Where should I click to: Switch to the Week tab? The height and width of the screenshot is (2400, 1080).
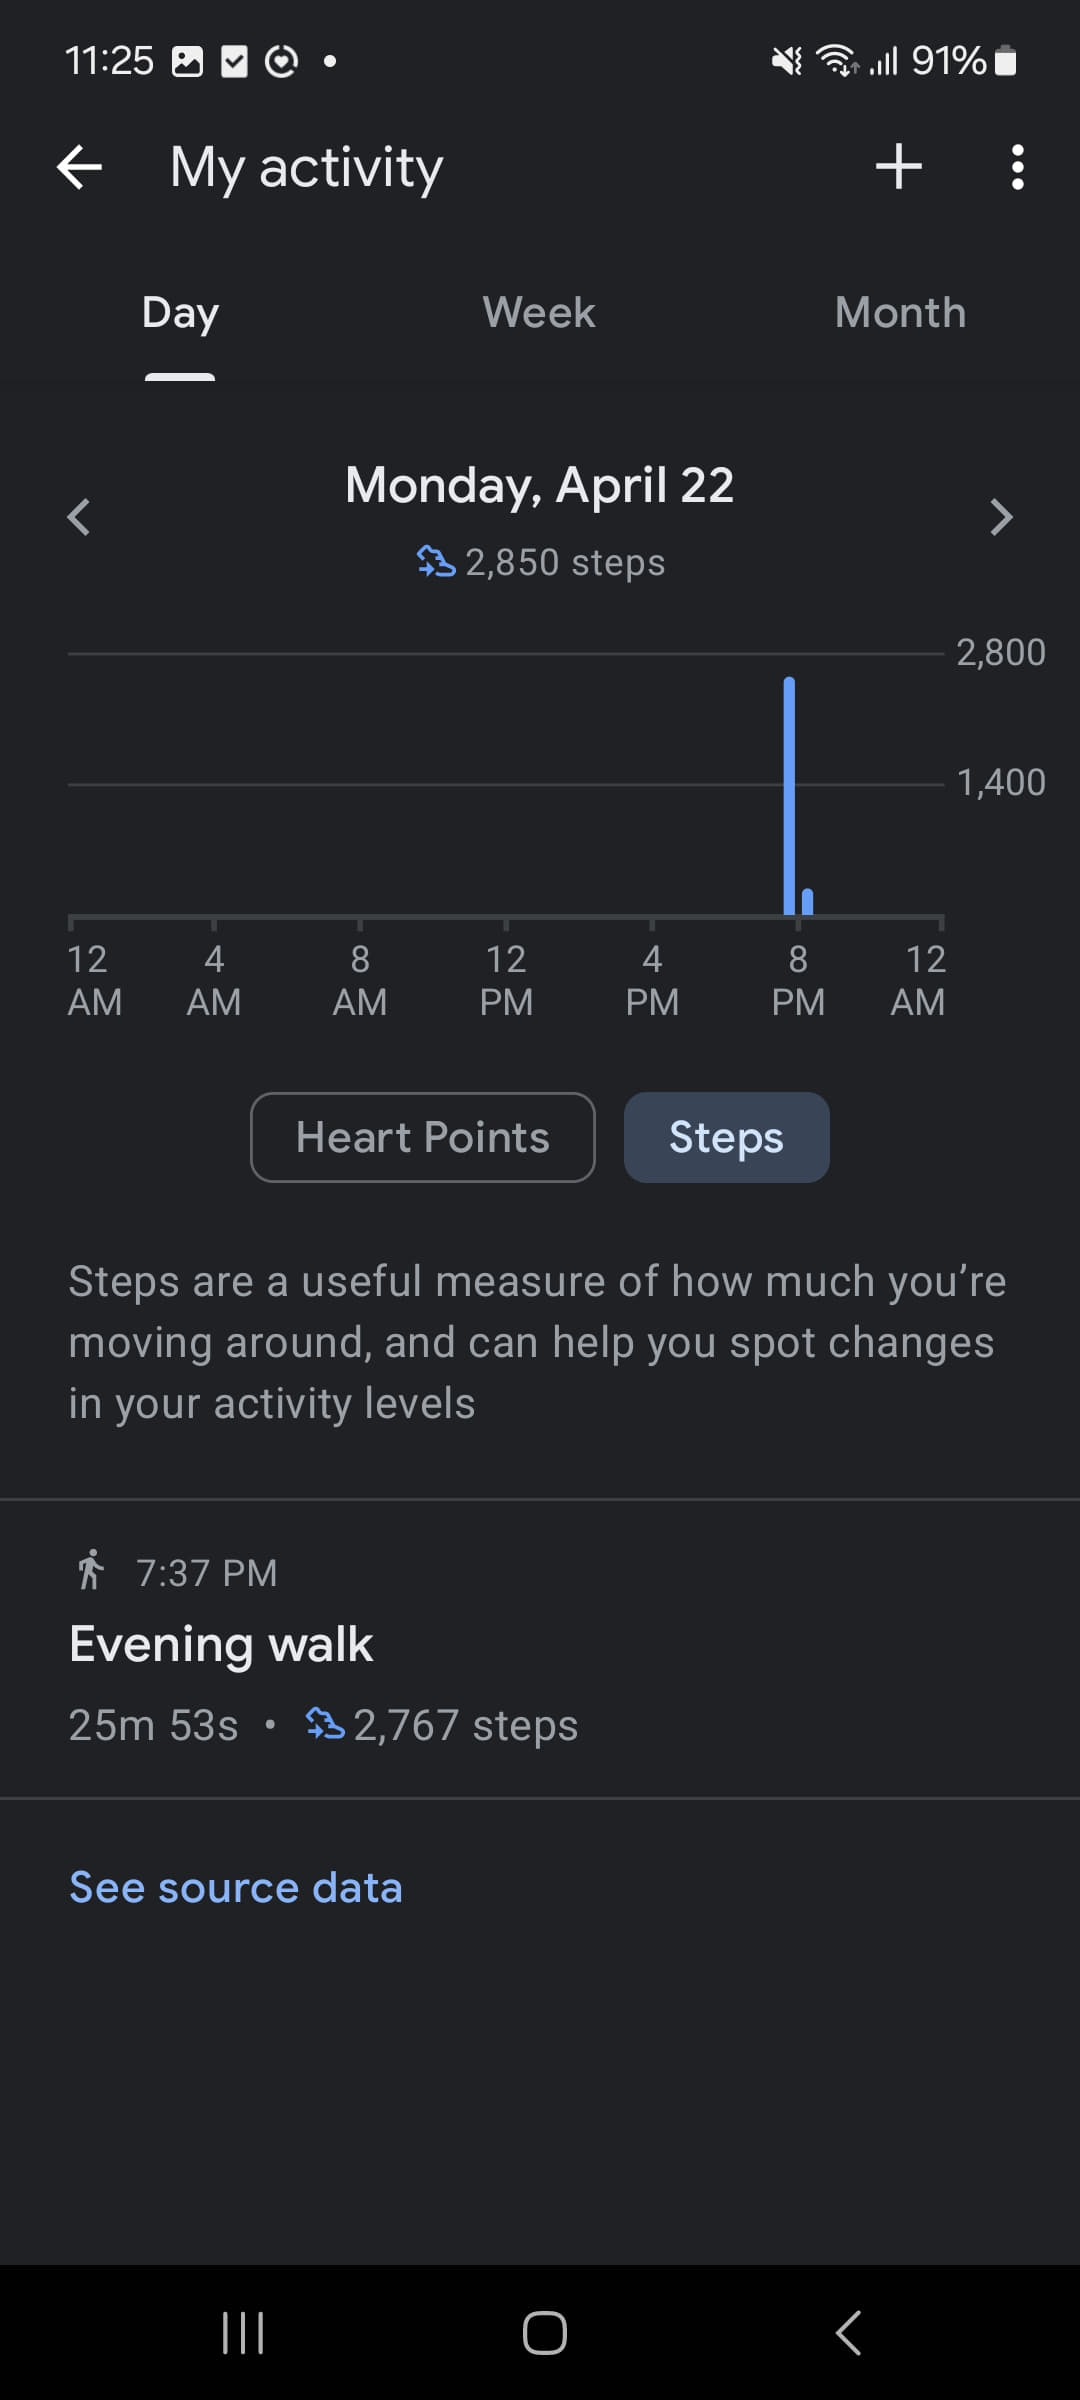point(539,313)
